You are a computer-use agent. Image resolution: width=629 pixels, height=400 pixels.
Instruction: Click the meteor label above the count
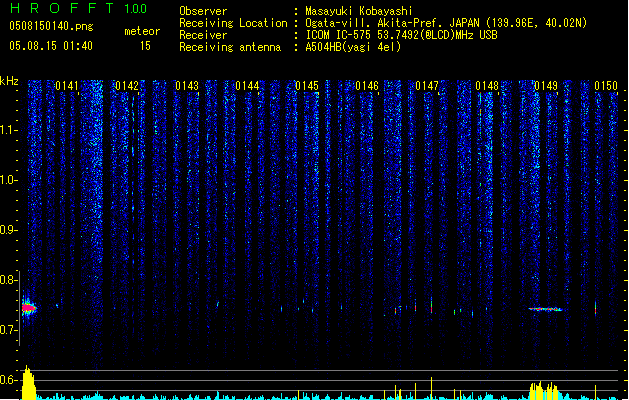(x=142, y=31)
